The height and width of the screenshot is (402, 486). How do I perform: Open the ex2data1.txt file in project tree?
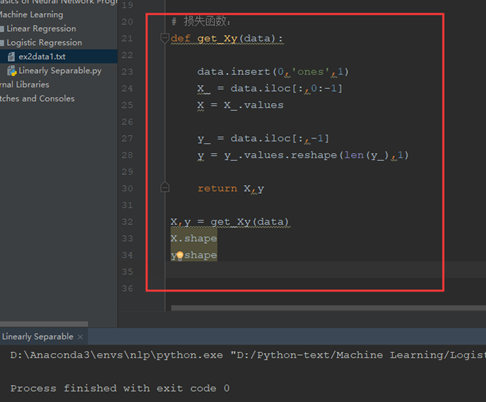(x=42, y=57)
